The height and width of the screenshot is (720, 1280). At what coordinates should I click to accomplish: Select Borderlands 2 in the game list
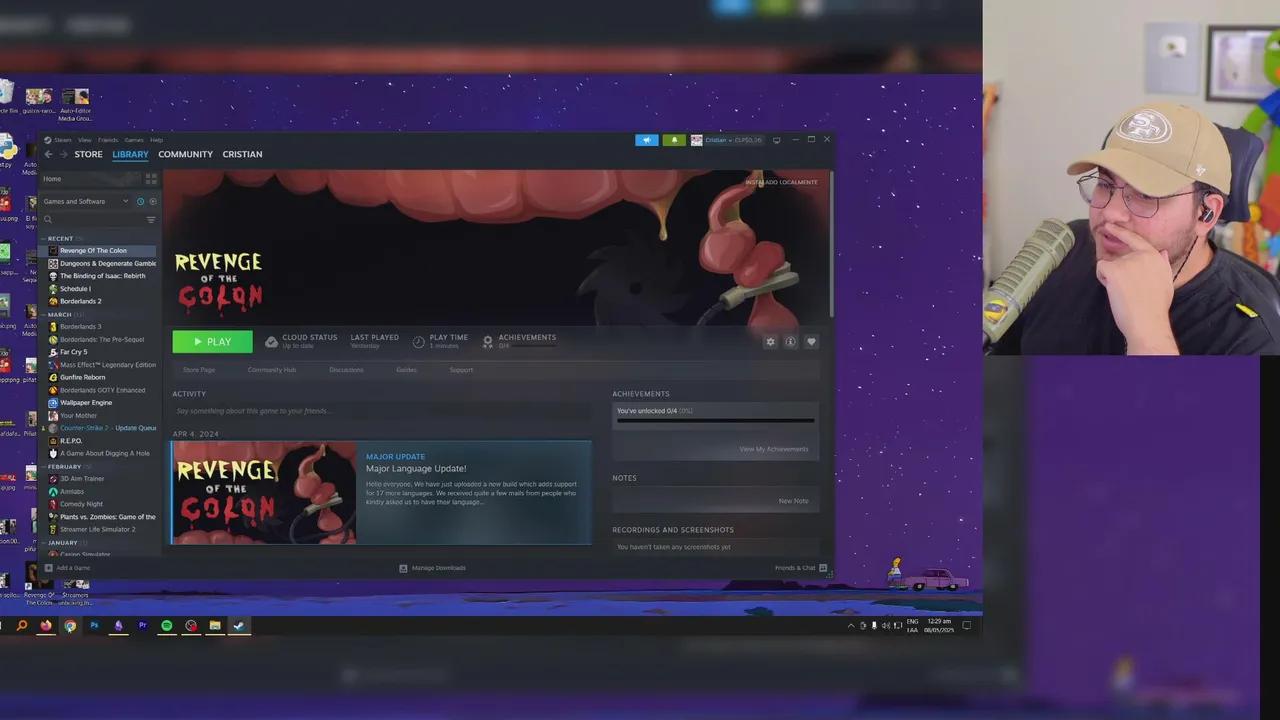coord(80,301)
